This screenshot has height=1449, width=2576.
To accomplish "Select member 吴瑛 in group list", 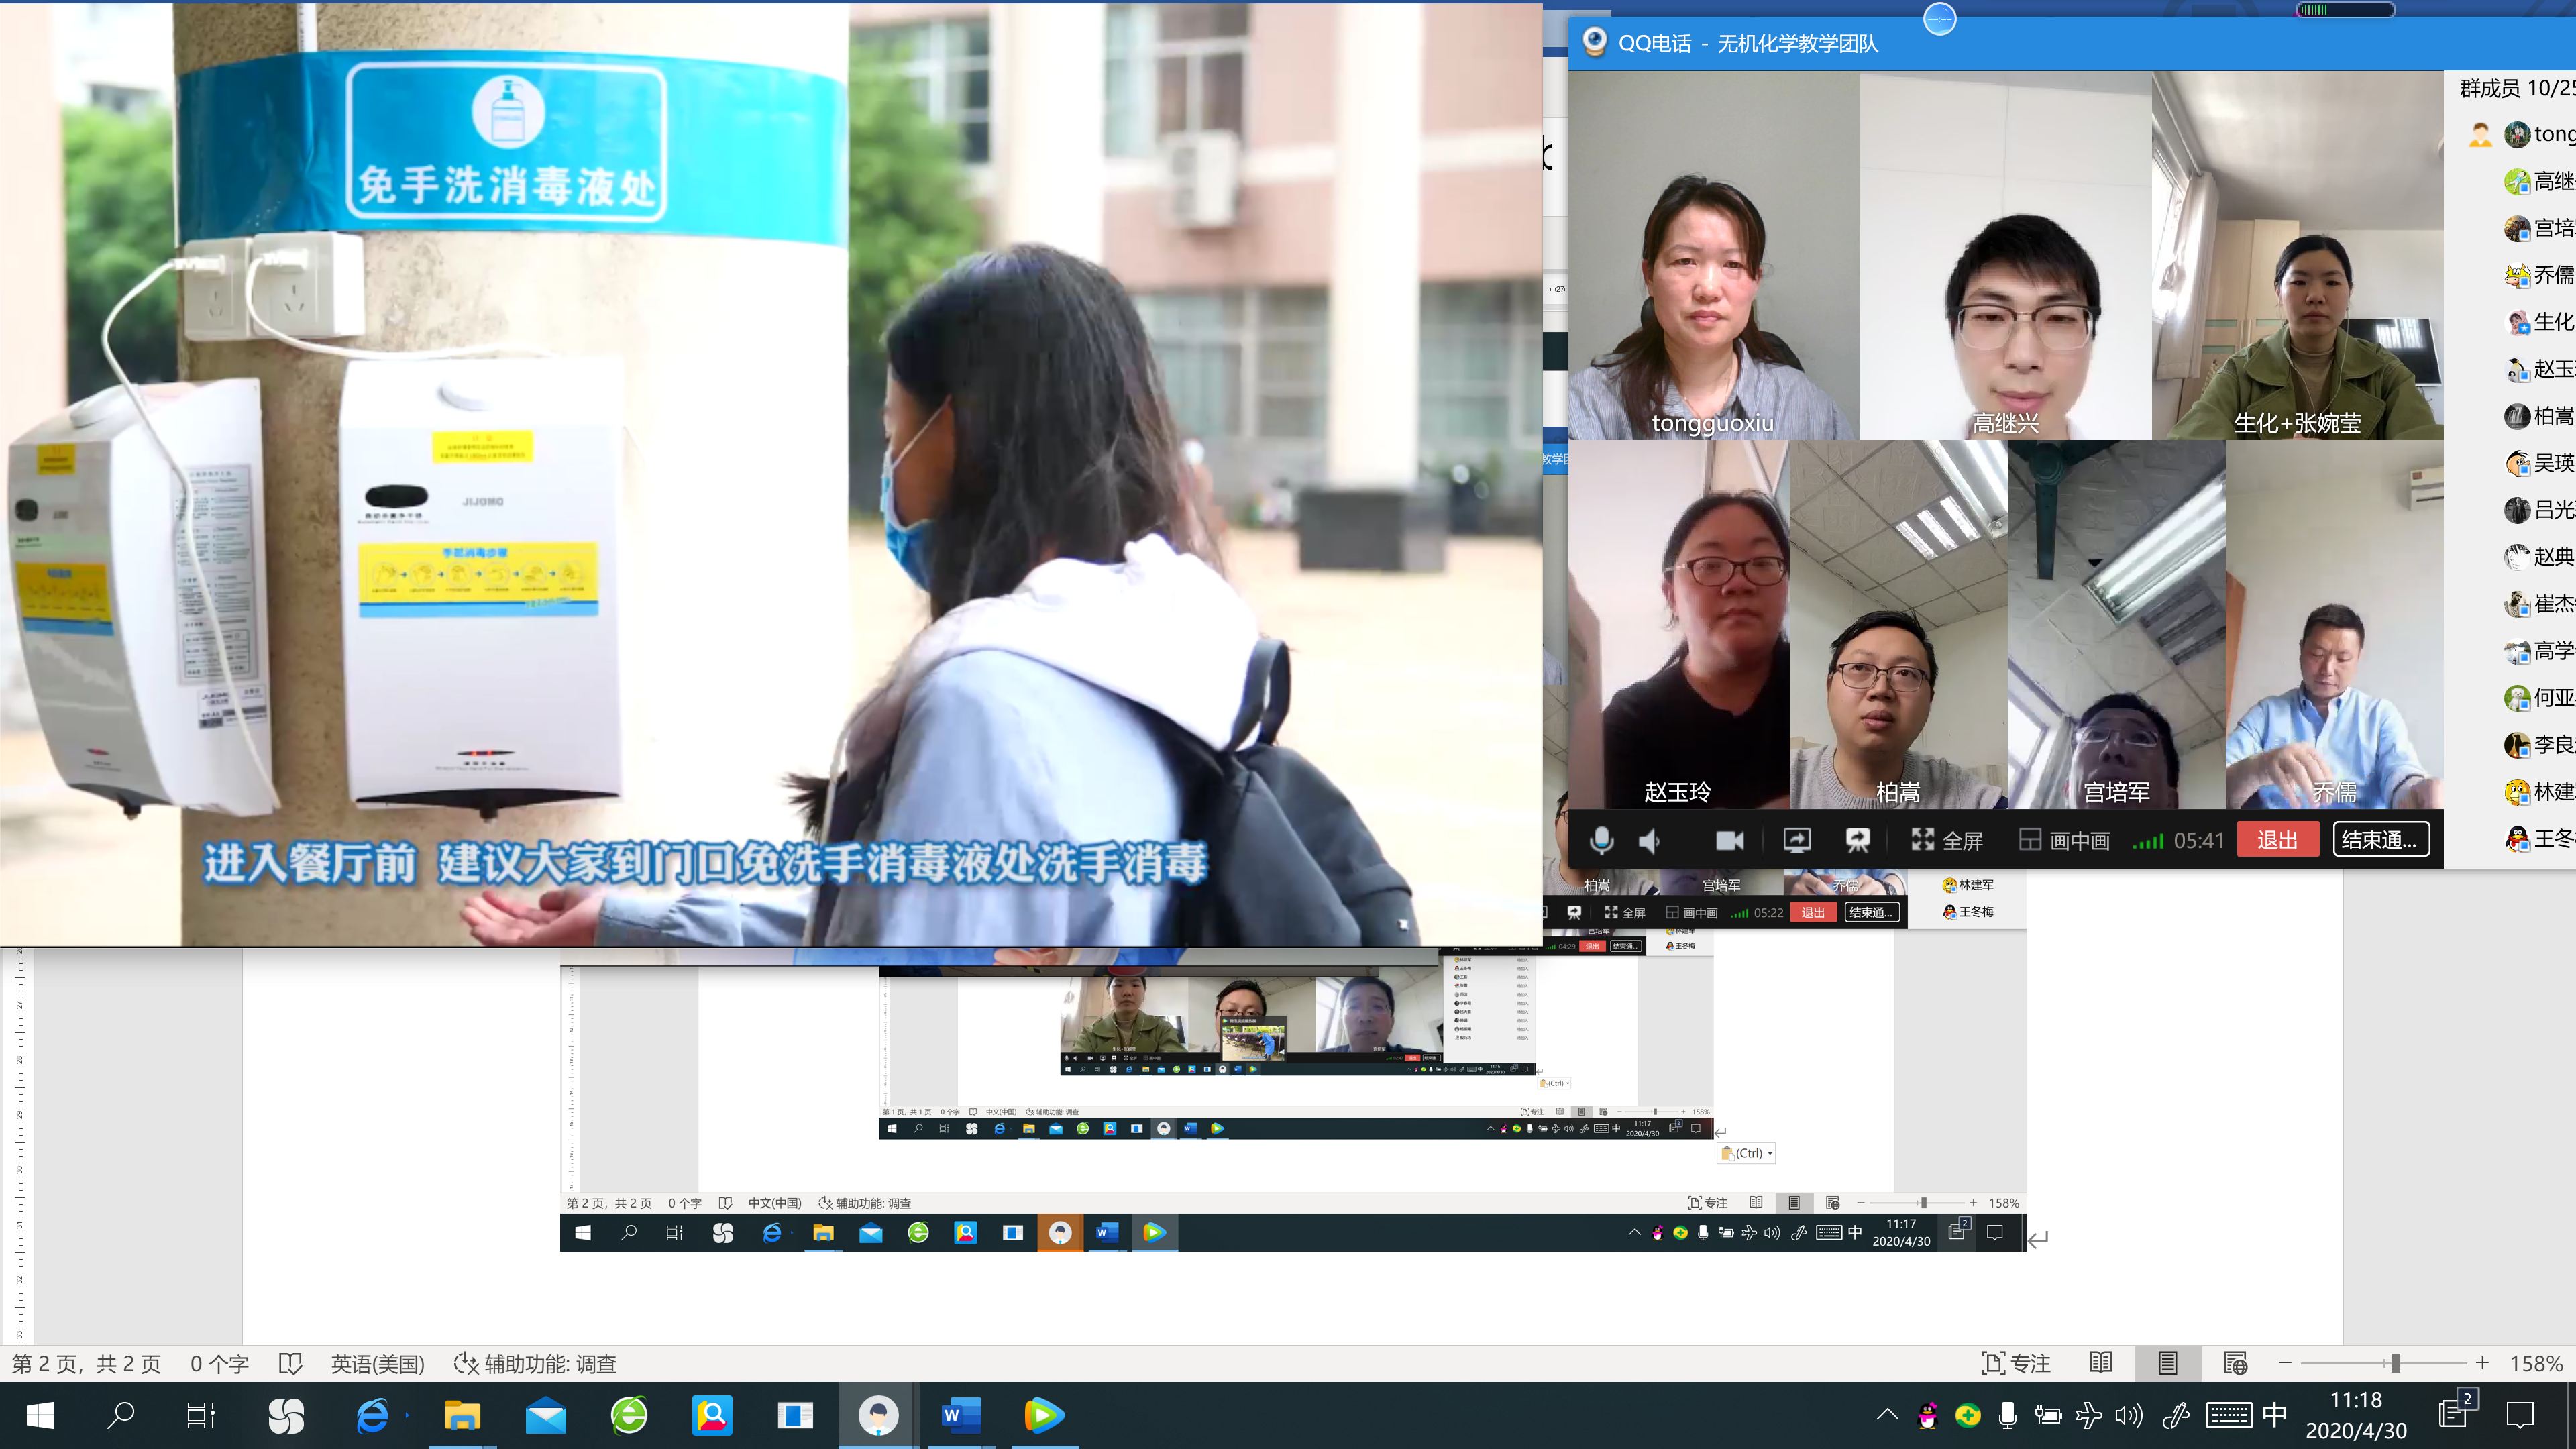I will 2538,463.
